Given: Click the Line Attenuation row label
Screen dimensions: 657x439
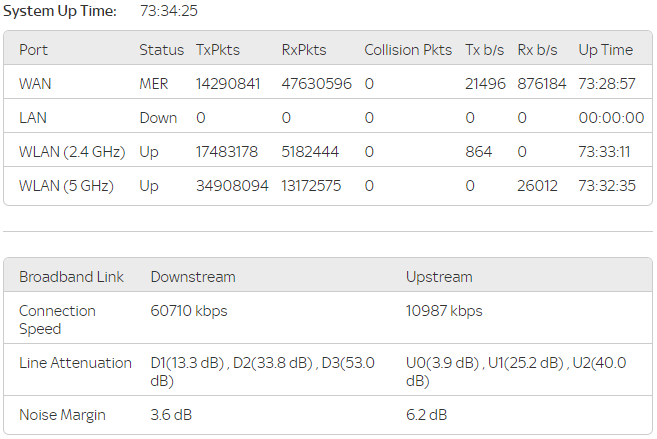Looking at the screenshot, I should 75,363.
